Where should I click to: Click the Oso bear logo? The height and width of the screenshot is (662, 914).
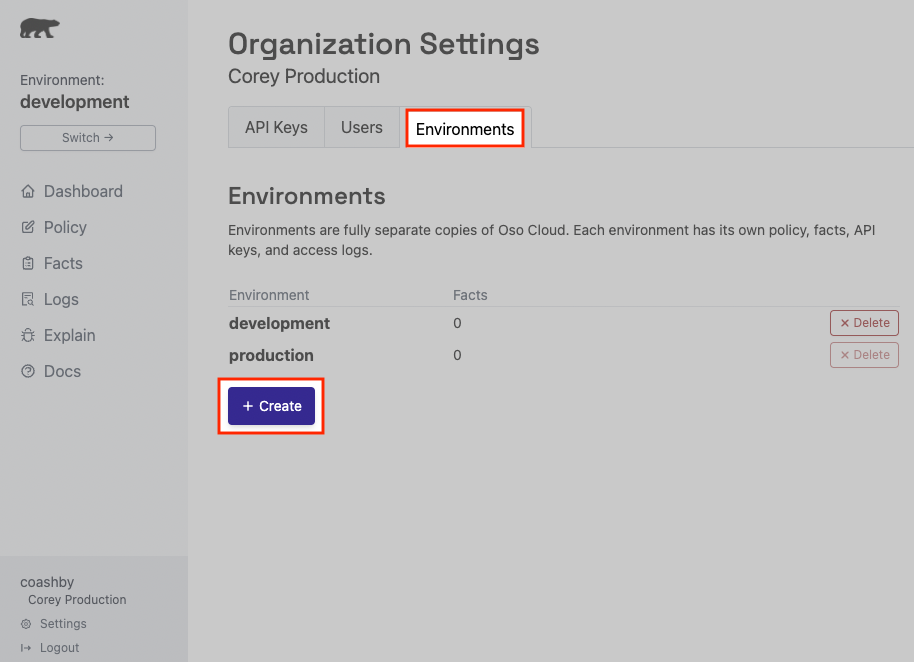(39, 28)
